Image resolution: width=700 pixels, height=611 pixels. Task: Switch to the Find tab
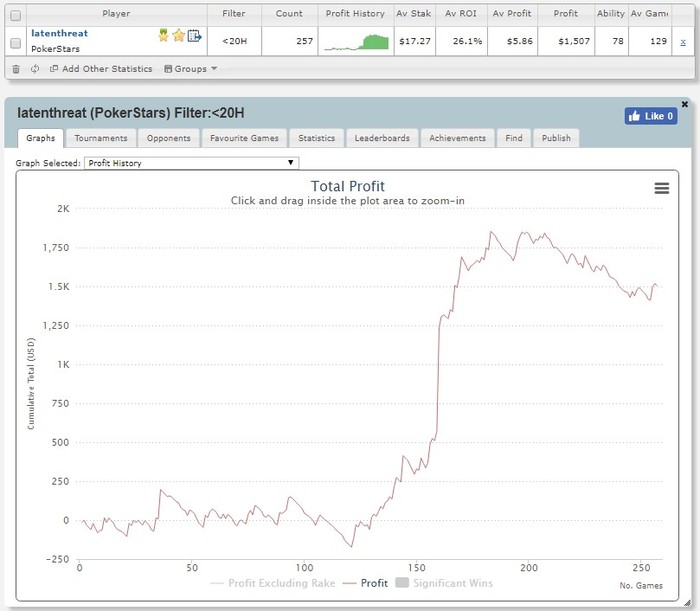pos(514,138)
